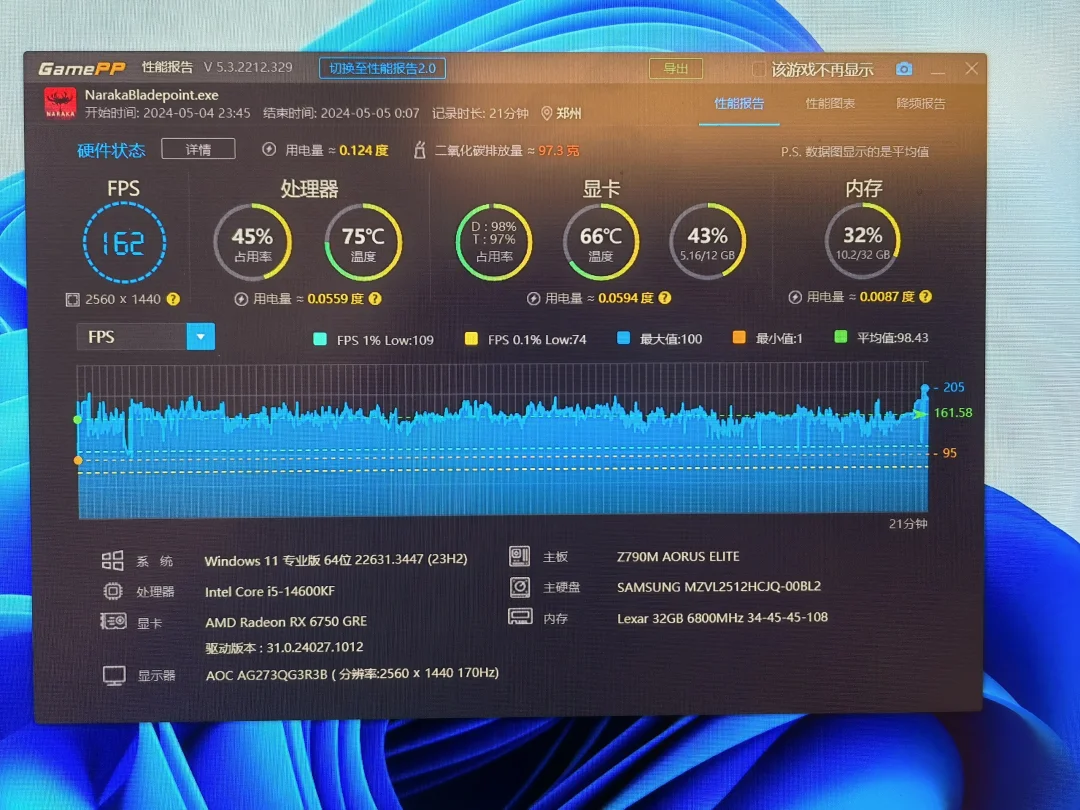Click the power plug icon beside 用电量 0.124 度
Viewport: 1080px width, 810px height.
coord(269,149)
